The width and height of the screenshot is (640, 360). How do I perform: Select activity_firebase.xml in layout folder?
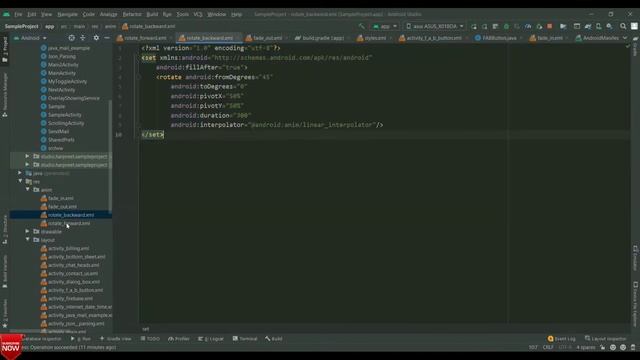click(70, 298)
